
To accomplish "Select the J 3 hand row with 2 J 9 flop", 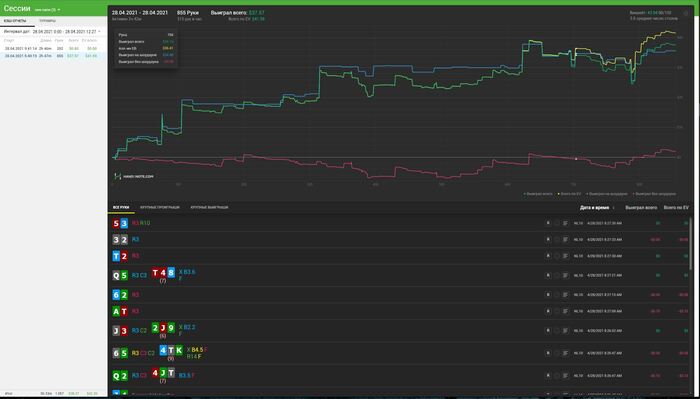I will click(400, 331).
